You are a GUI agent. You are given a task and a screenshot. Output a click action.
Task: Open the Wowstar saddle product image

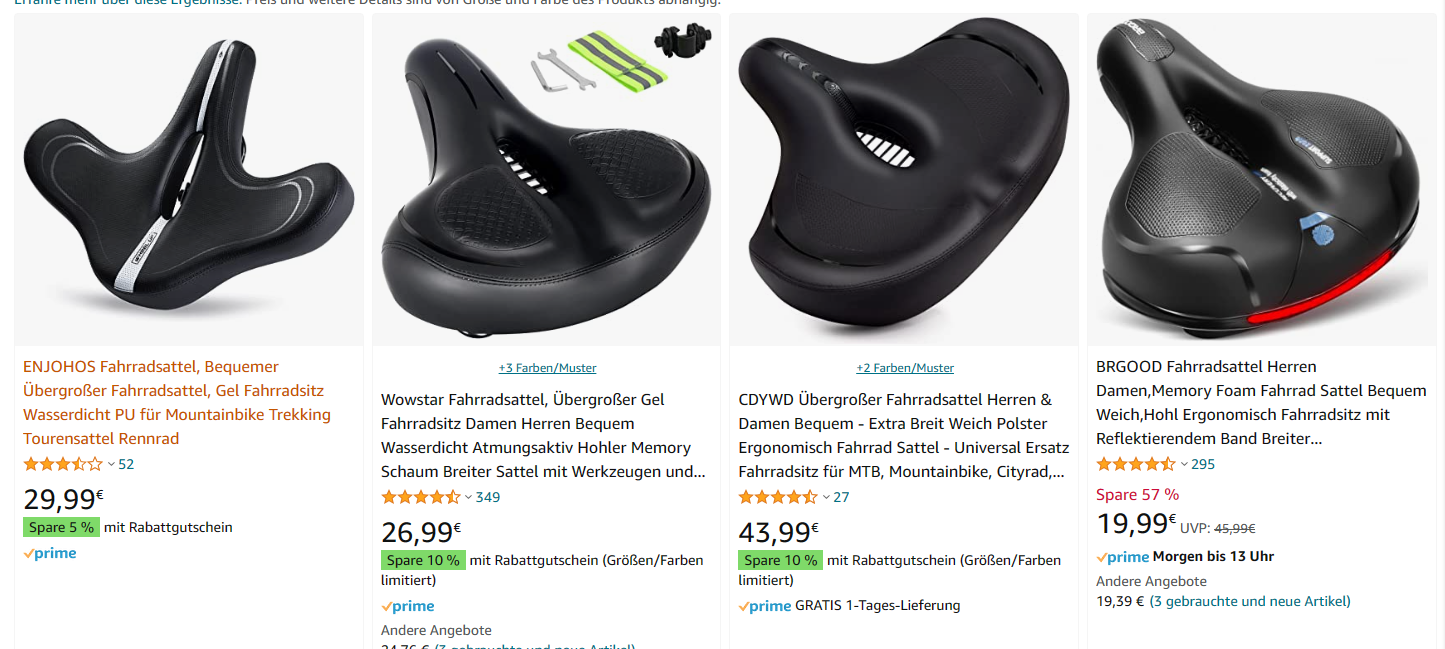546,180
